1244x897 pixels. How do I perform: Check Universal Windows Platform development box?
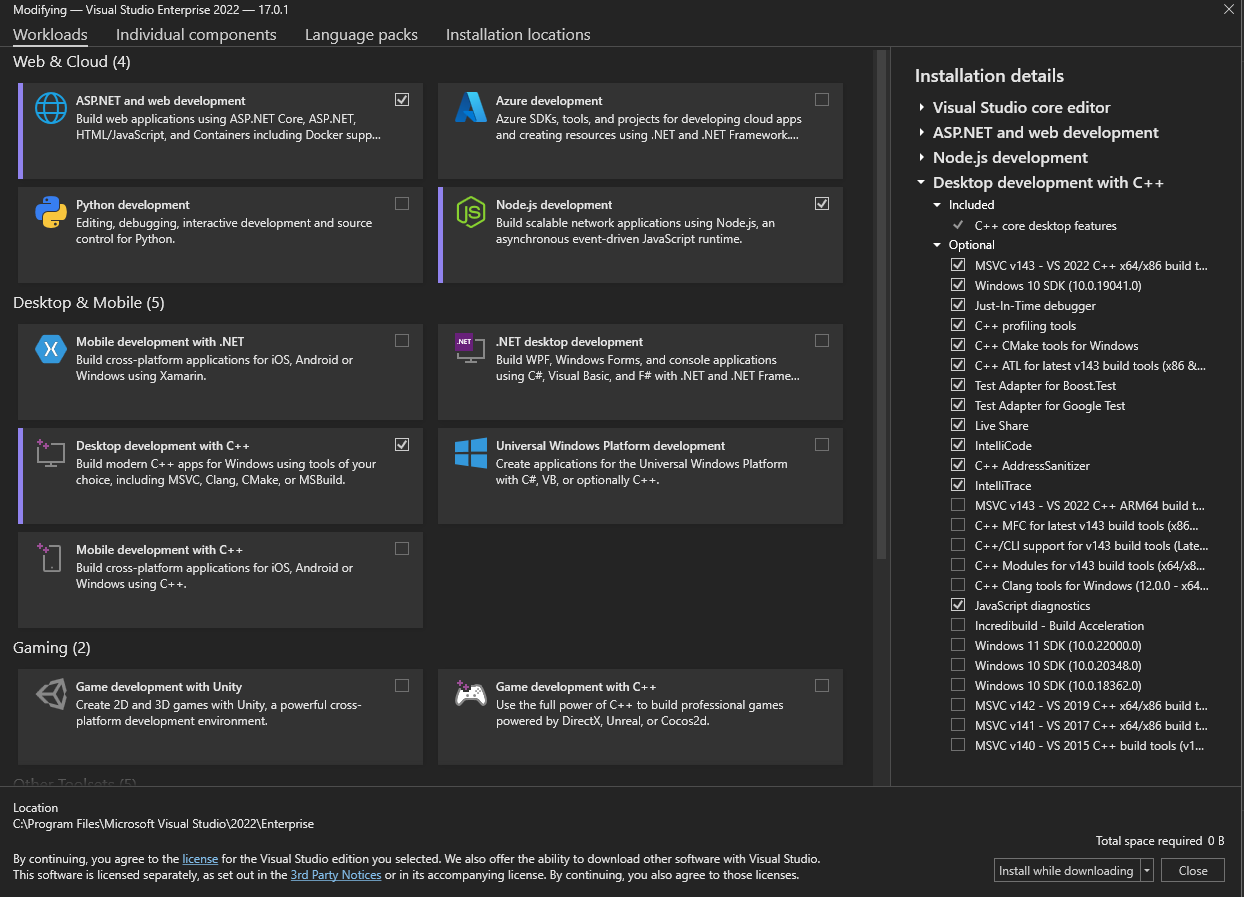click(822, 445)
